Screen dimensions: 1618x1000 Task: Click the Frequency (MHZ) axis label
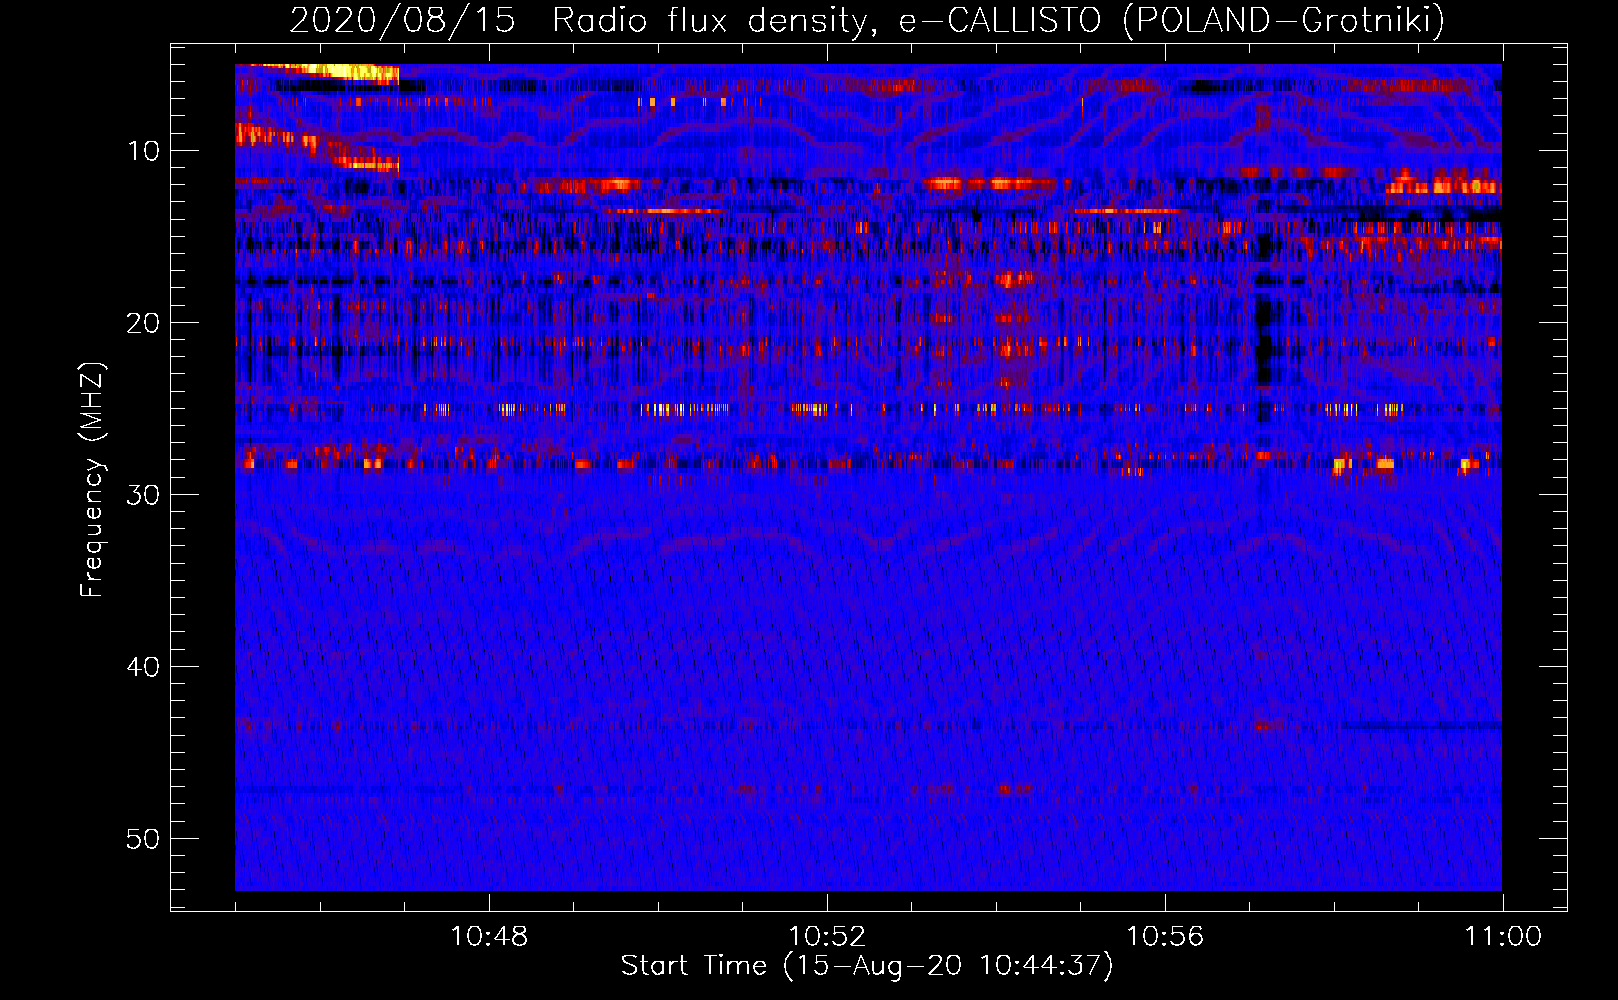coord(92,479)
